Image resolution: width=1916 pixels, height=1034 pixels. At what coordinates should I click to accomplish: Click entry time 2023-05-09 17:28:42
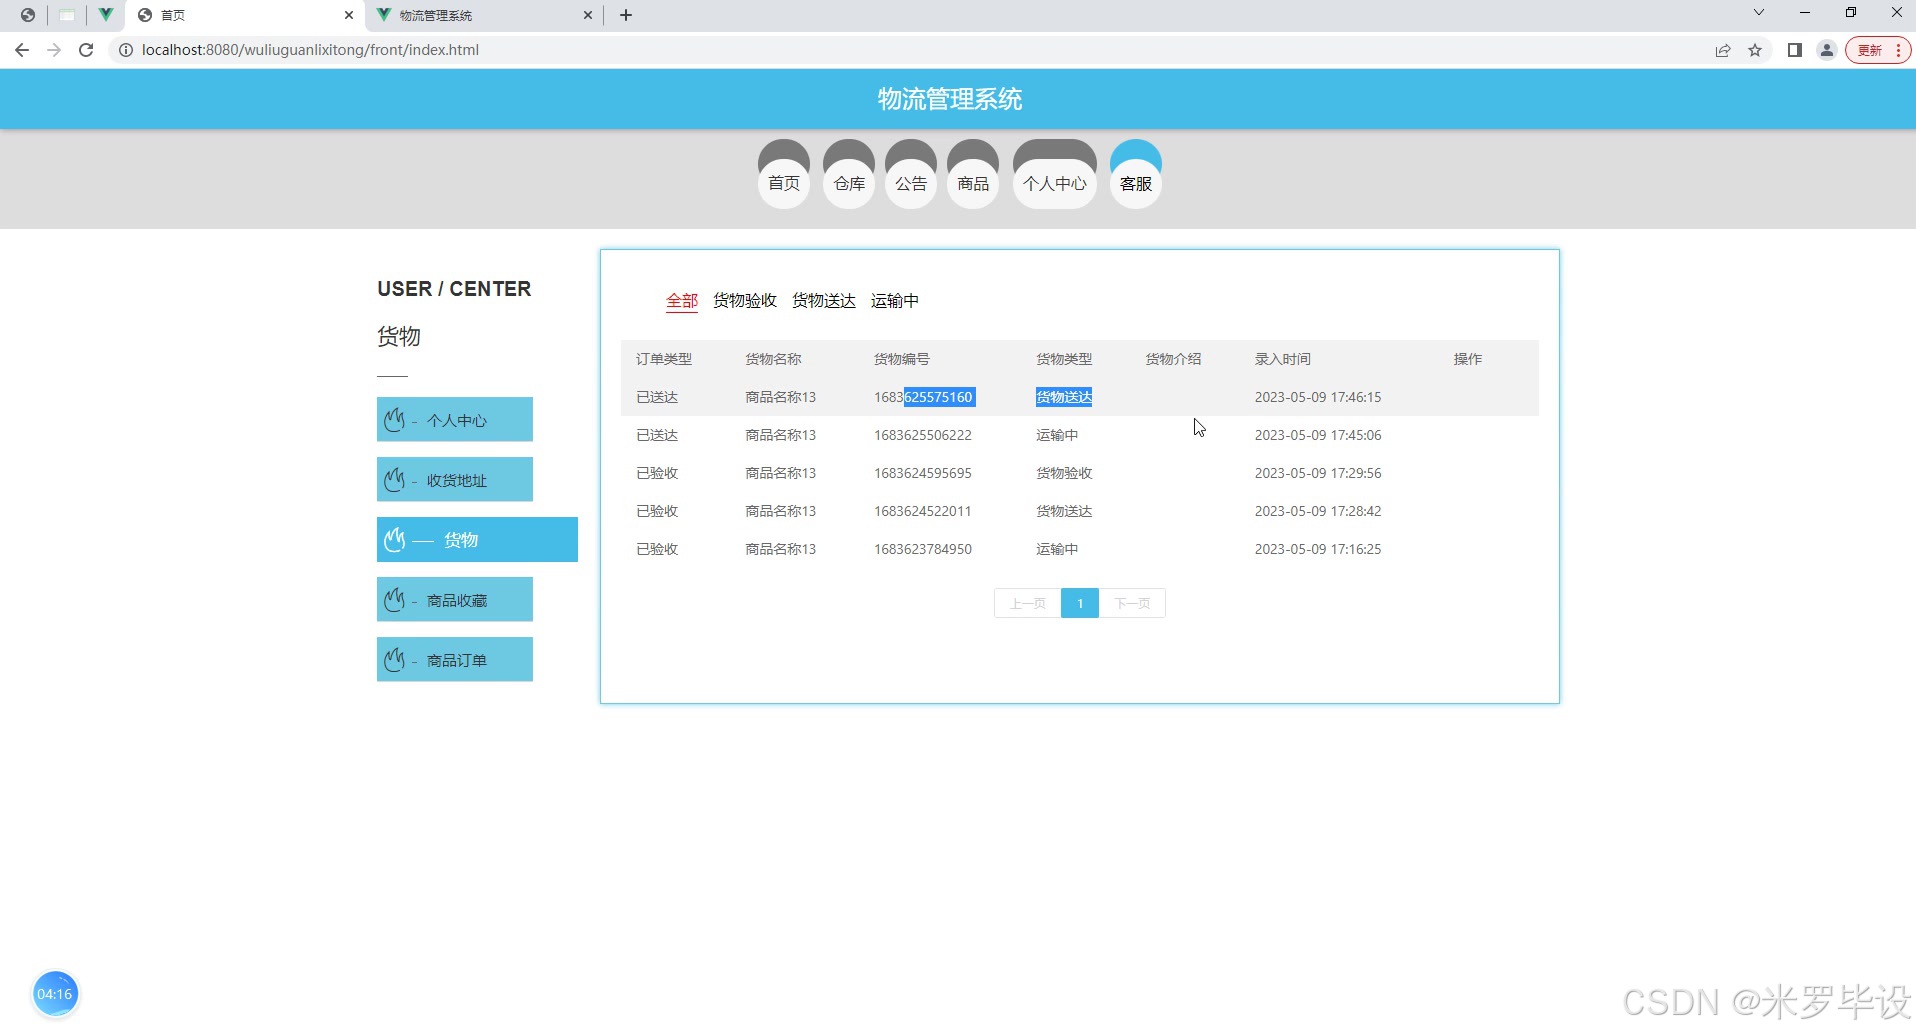pos(1318,511)
